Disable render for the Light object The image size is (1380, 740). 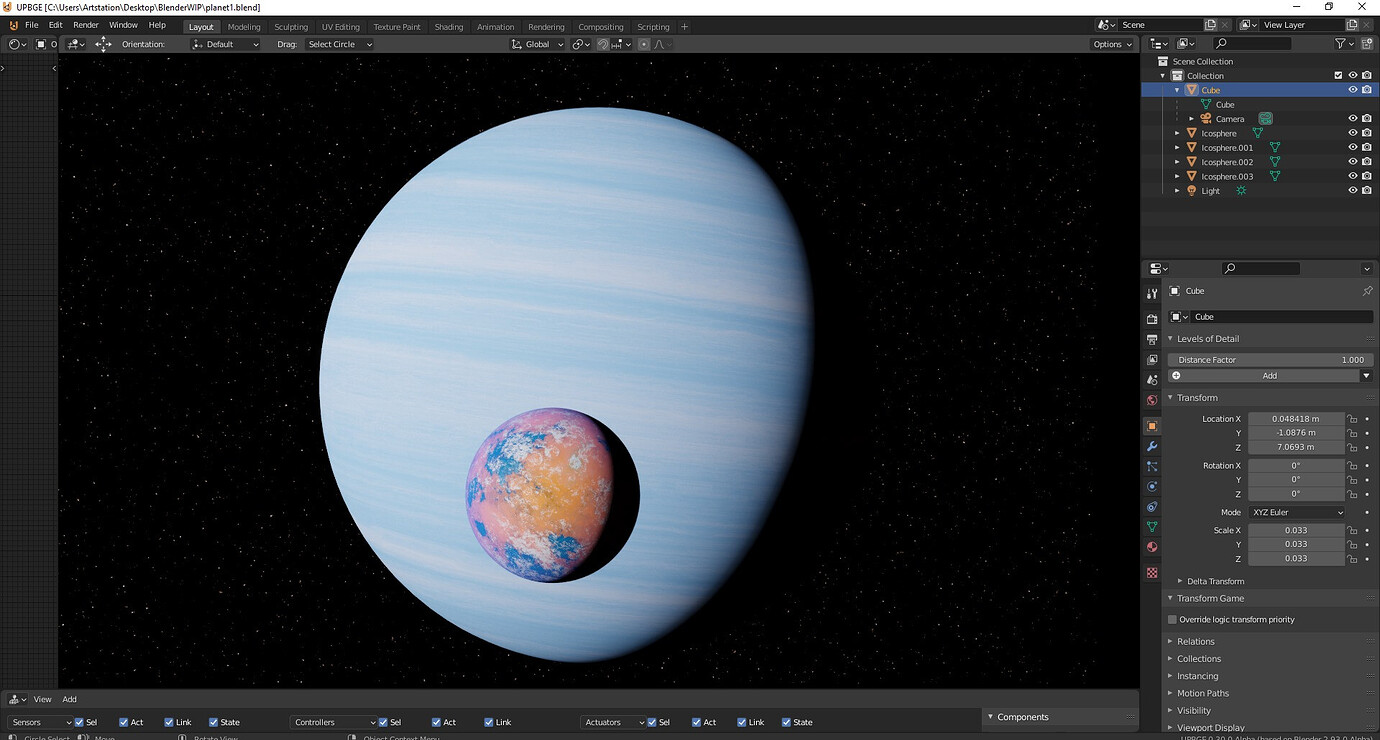(1367, 191)
